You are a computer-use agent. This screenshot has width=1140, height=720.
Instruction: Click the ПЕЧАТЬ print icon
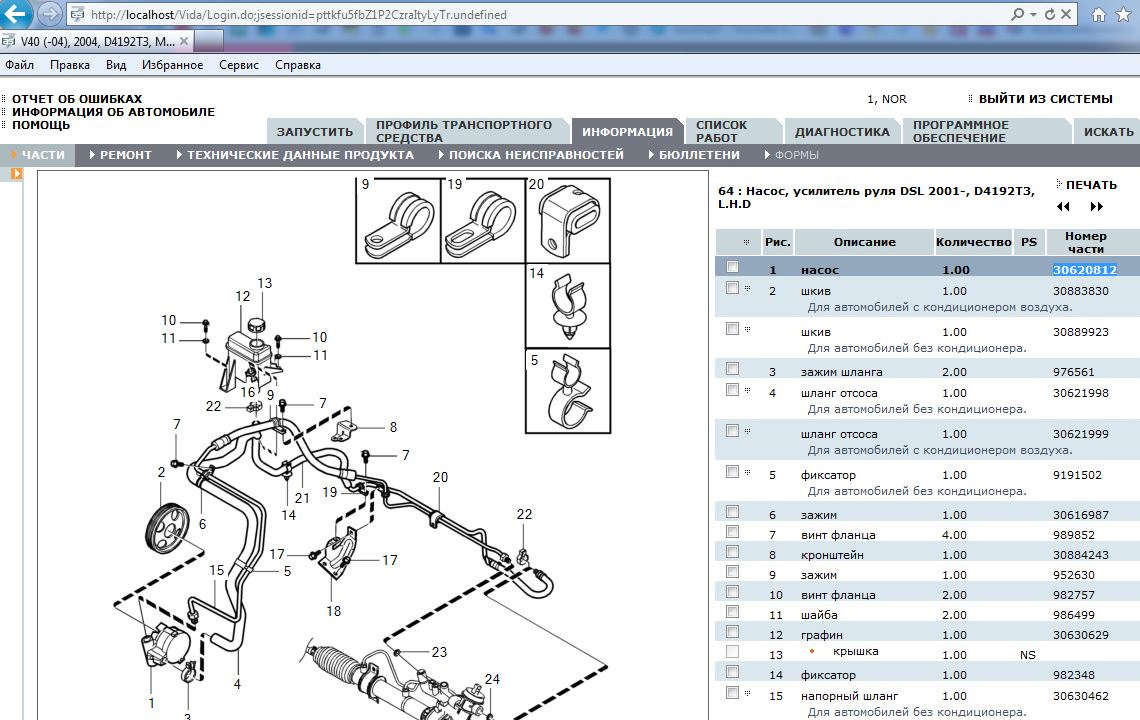tap(1058, 184)
